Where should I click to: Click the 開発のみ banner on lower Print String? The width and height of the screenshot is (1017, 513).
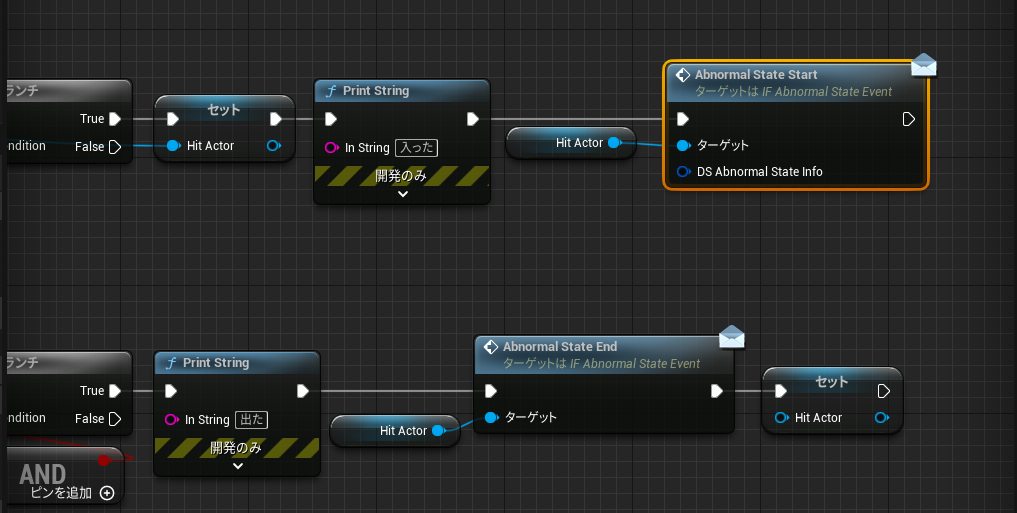(237, 447)
